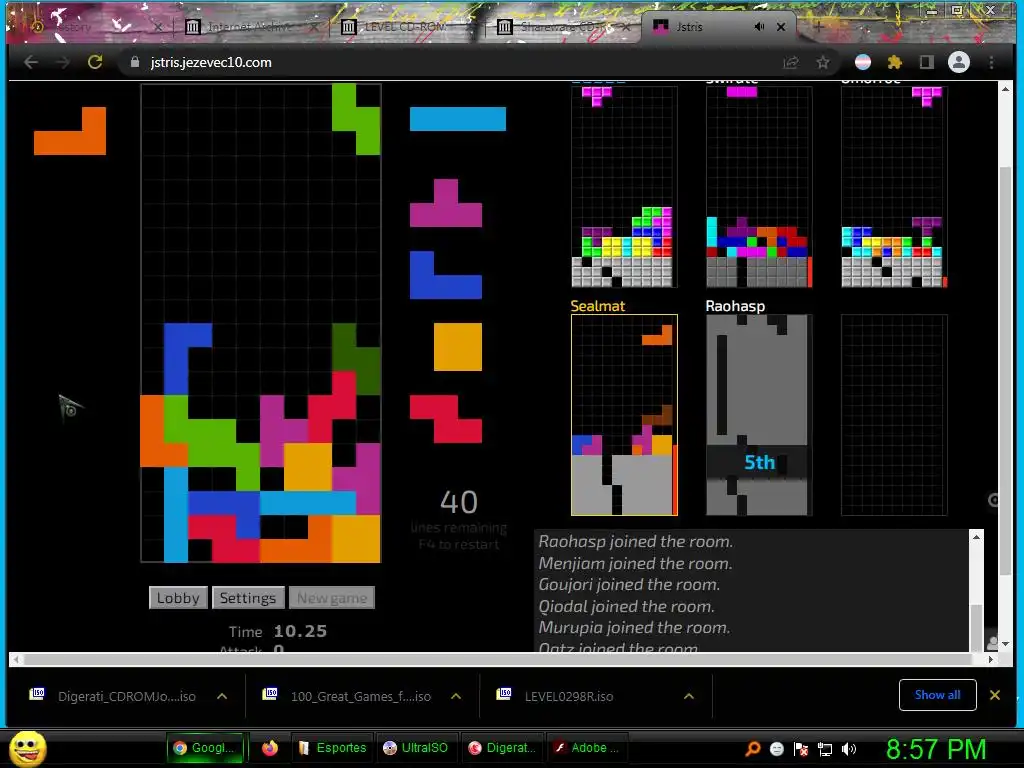Image resolution: width=1024 pixels, height=768 pixels.
Task: Share this page icon in address bar
Action: (791, 62)
